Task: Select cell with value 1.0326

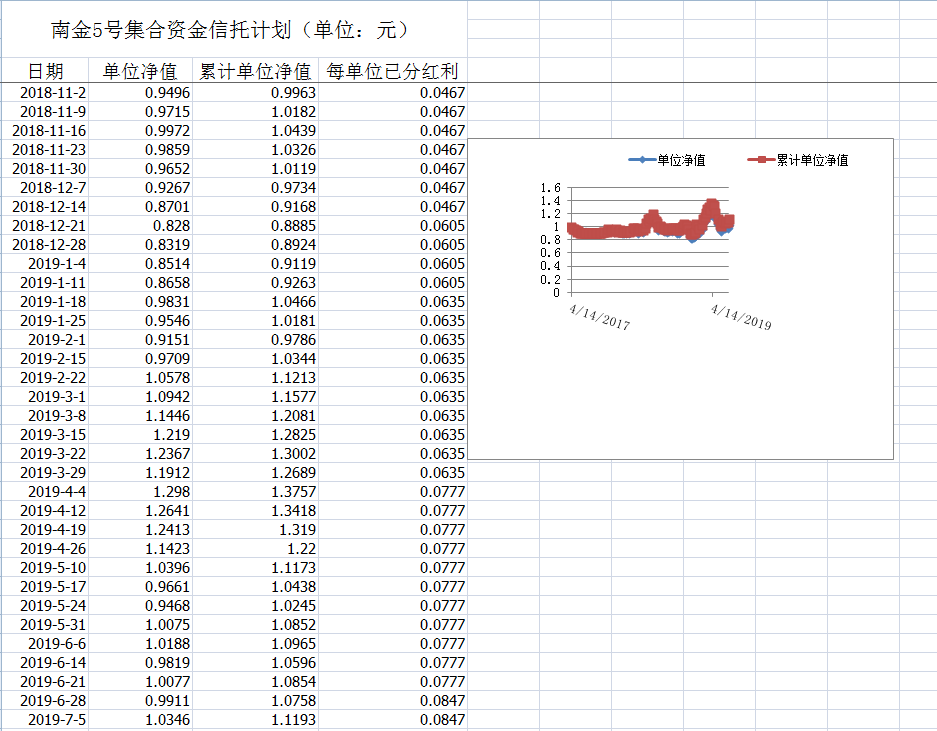Action: [x=255, y=149]
